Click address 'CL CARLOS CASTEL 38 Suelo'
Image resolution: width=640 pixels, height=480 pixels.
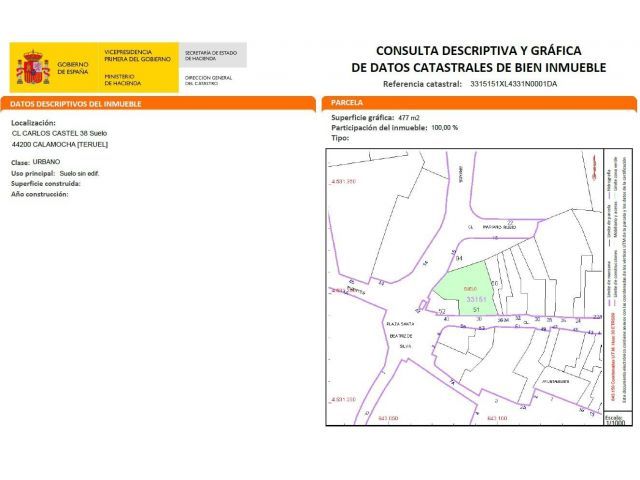pyautogui.click(x=60, y=133)
